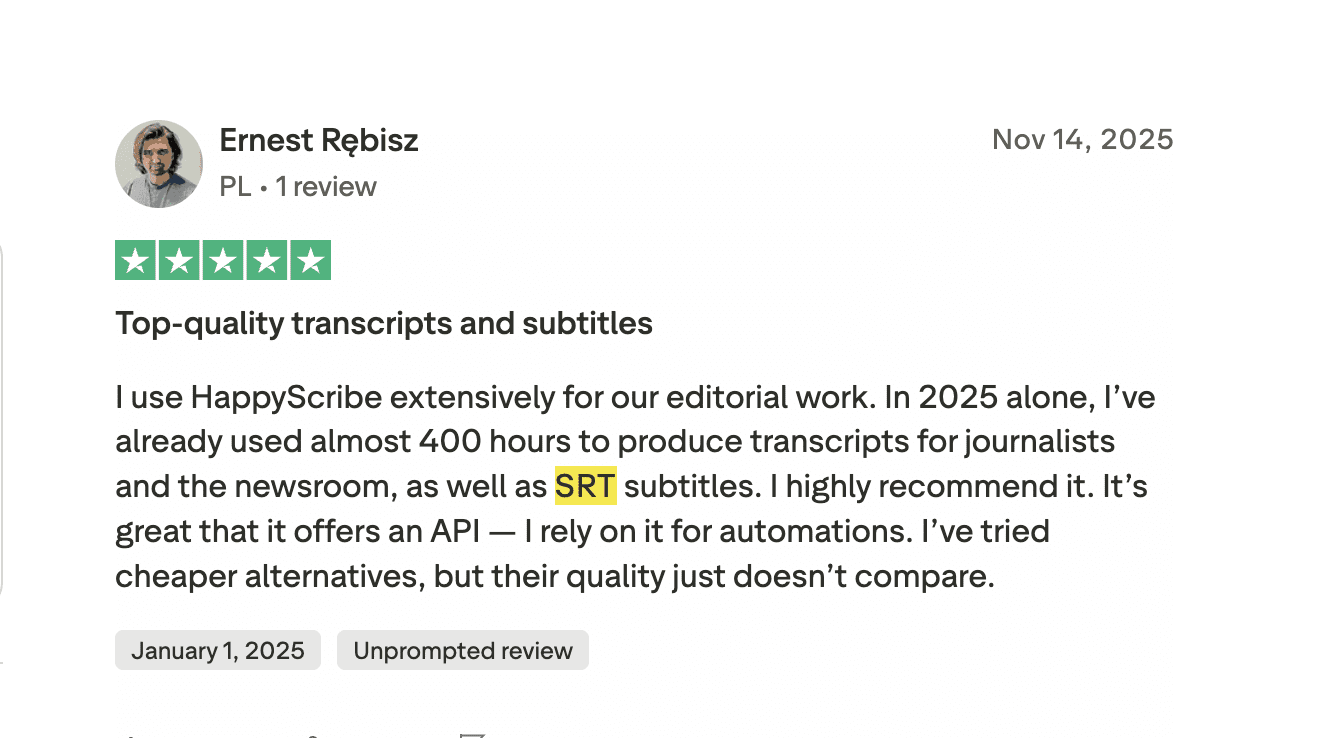Click Ernest Rębisz's profile avatar

coord(159,164)
